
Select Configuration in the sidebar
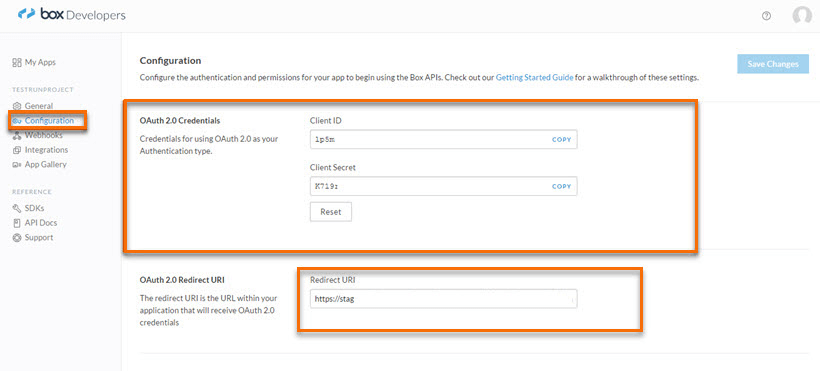click(49, 121)
